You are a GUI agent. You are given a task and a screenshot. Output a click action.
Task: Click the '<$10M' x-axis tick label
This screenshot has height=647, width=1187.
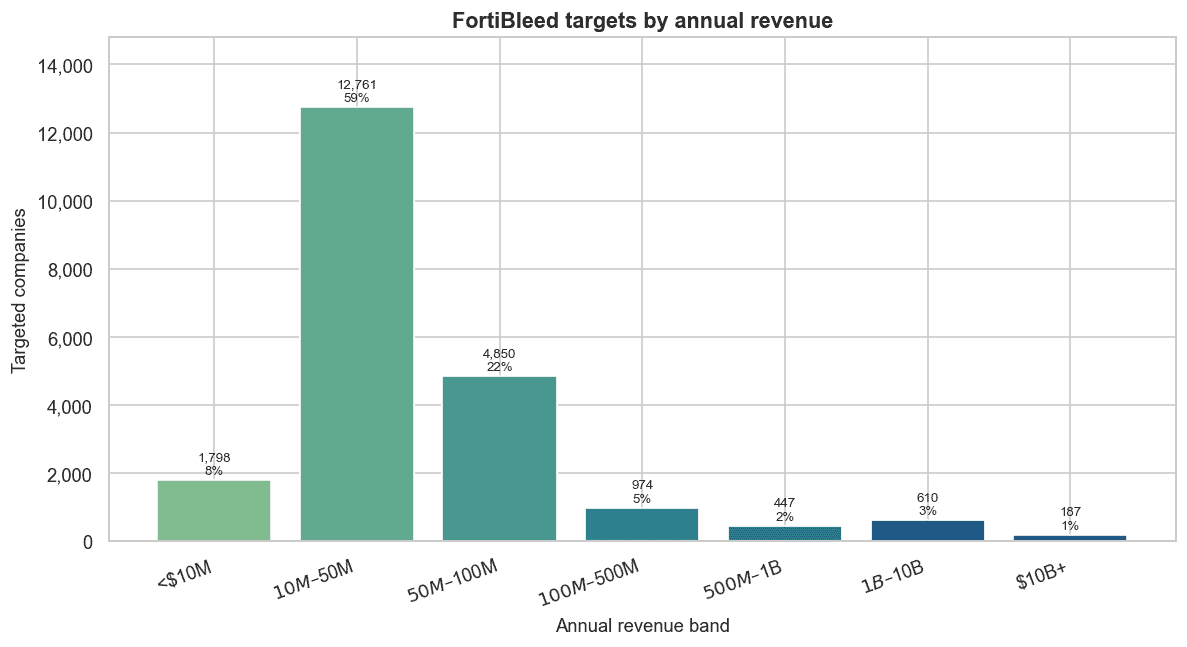186,576
